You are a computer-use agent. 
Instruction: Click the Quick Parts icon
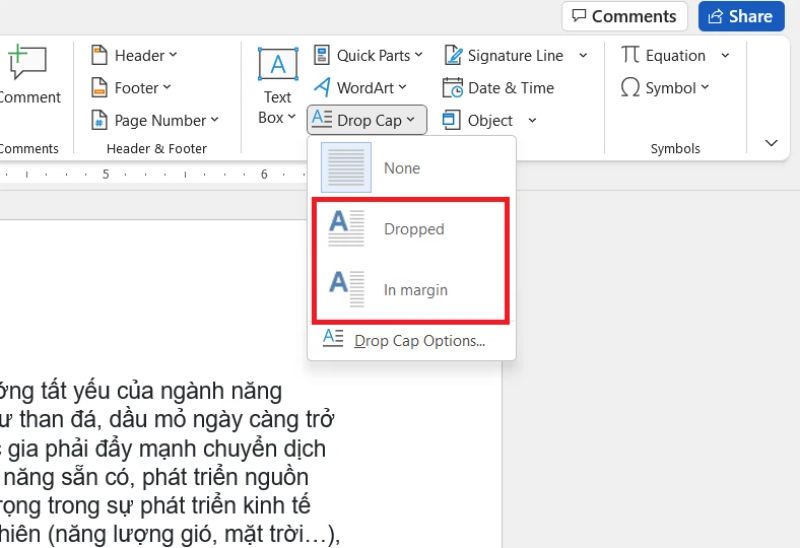tap(321, 55)
